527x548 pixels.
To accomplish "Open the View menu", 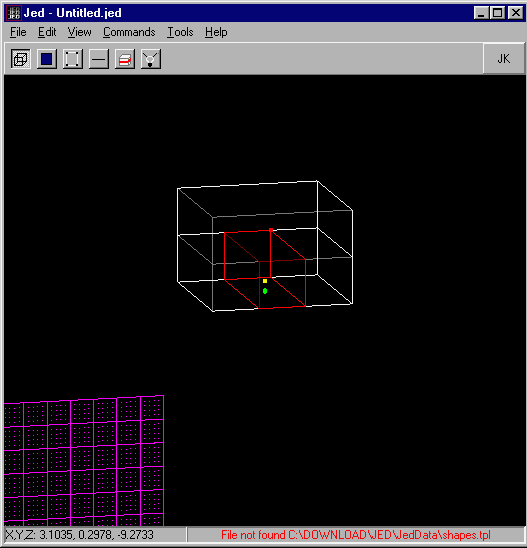I will [x=79, y=32].
